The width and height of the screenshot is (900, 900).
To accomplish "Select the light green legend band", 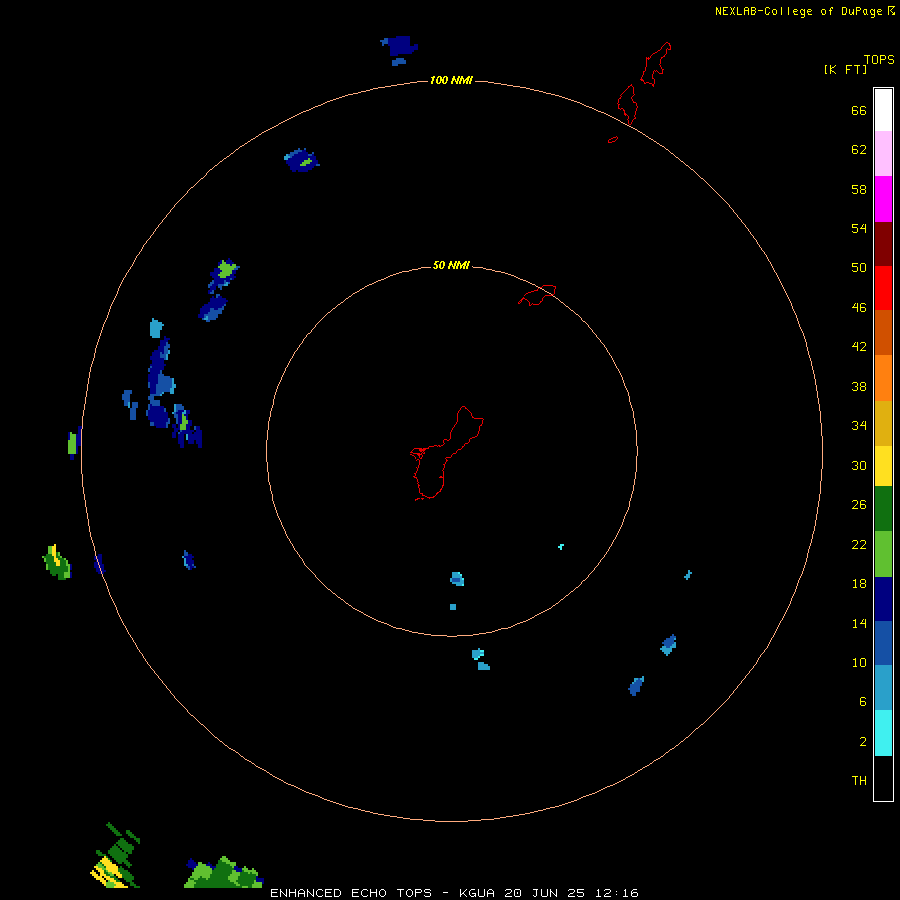I will (x=883, y=554).
